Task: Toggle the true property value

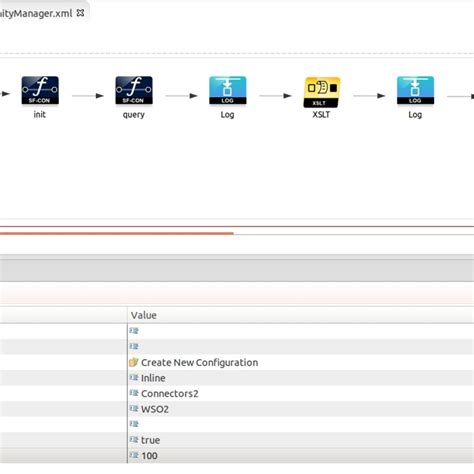Action: pos(300,440)
